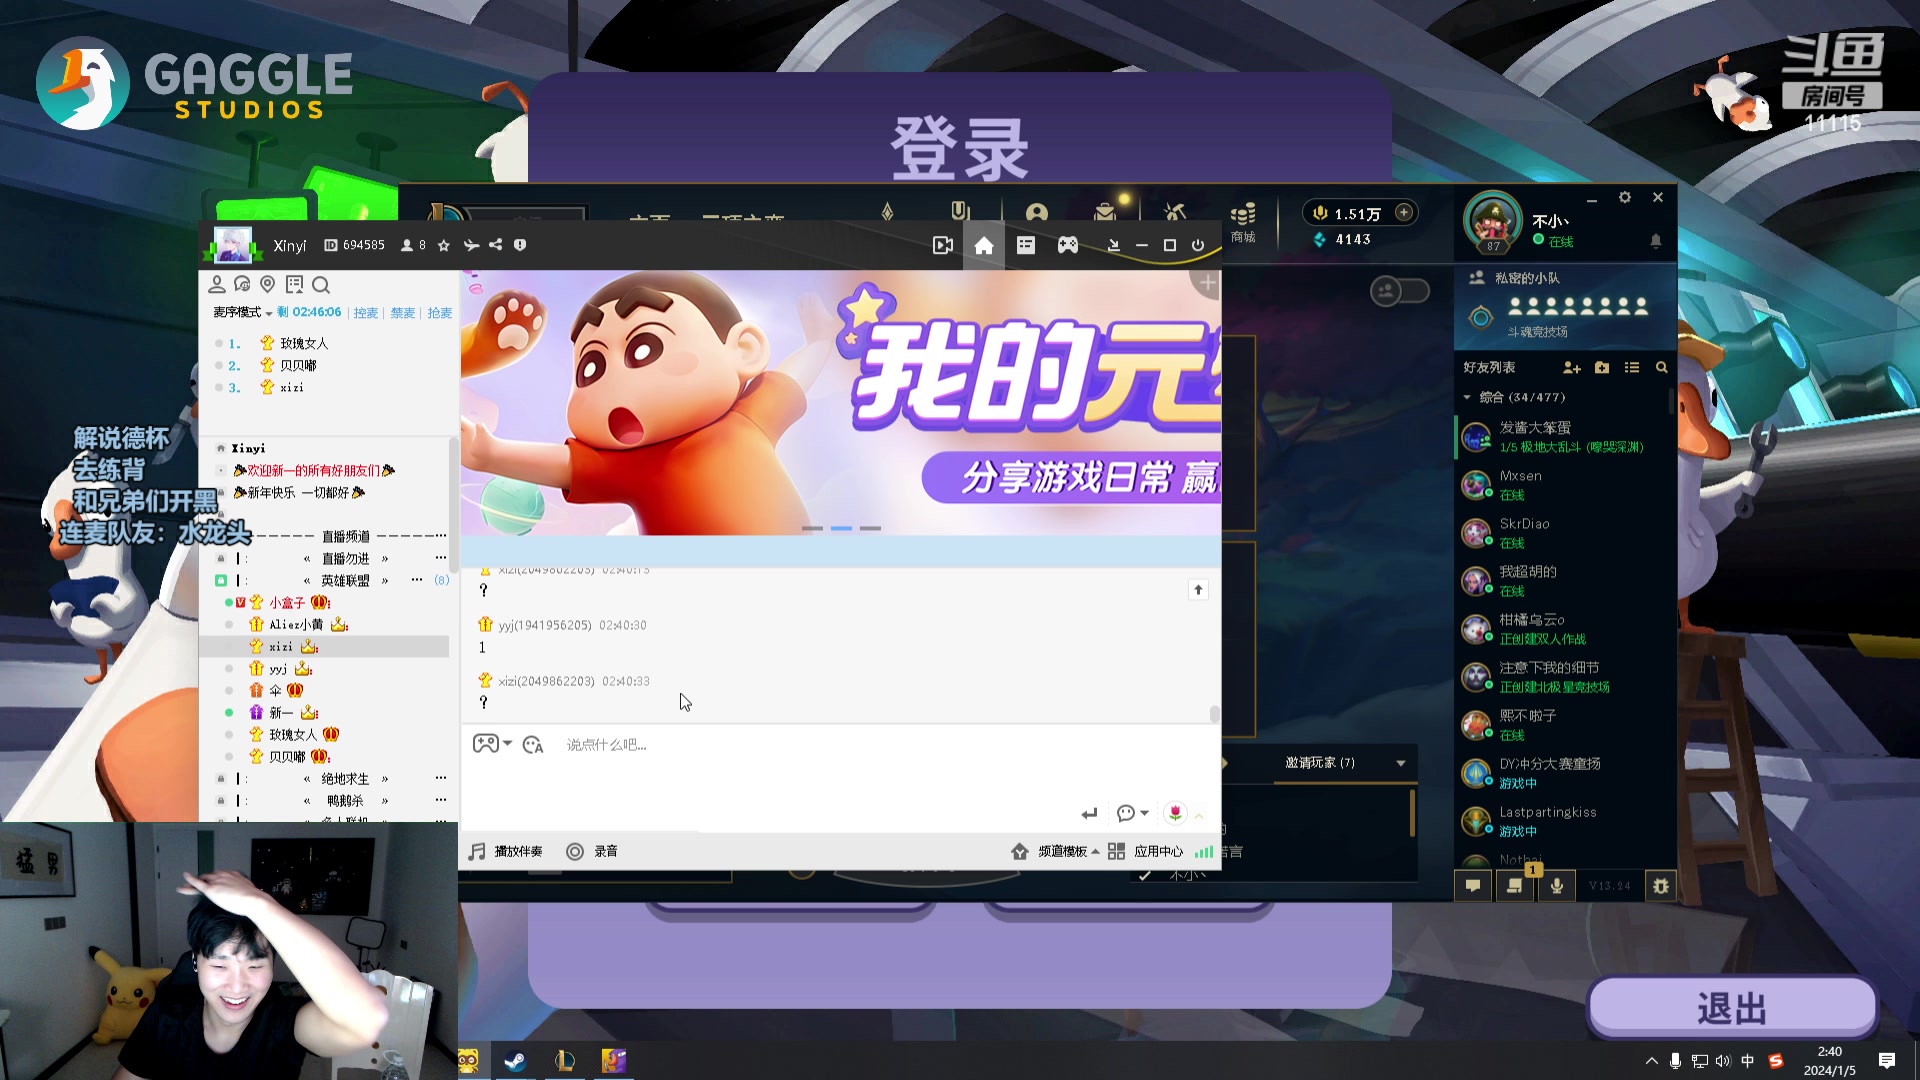Open League settings gear icon

point(1625,198)
